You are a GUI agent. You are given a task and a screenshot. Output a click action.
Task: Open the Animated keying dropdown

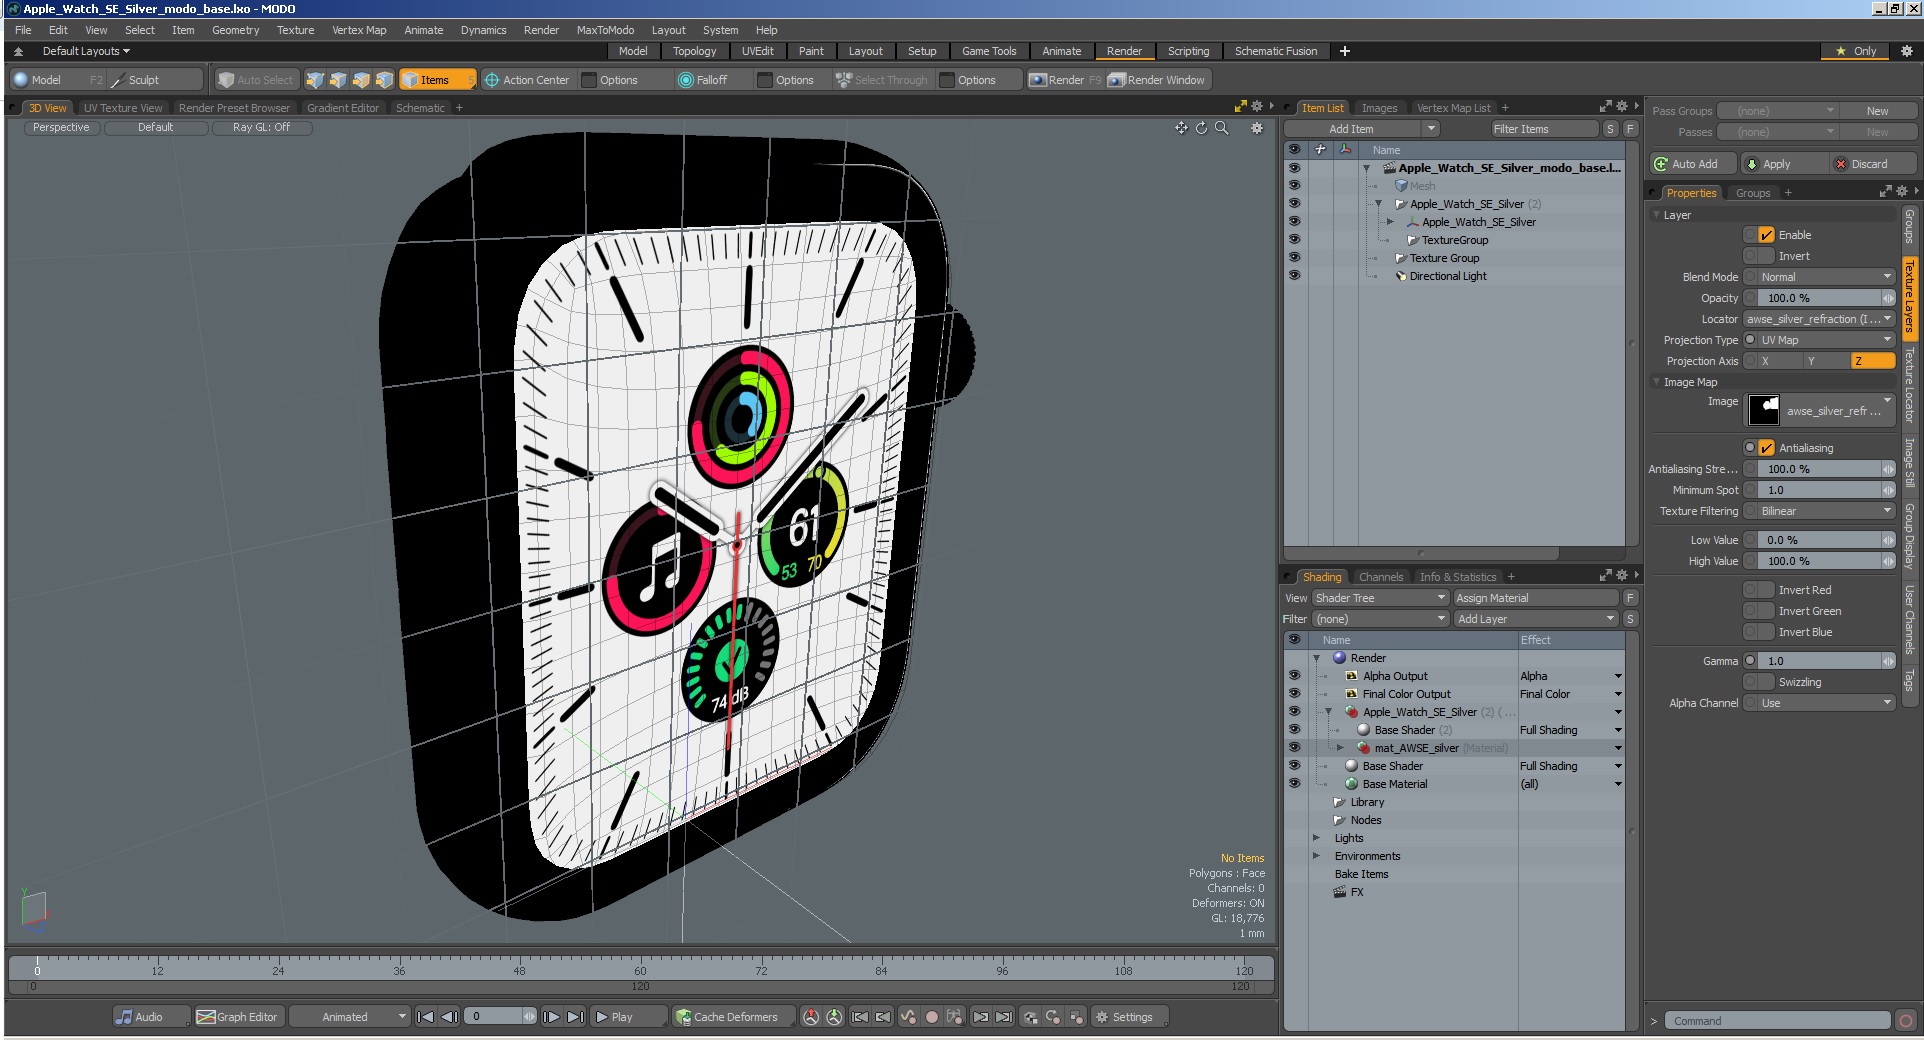(349, 1017)
